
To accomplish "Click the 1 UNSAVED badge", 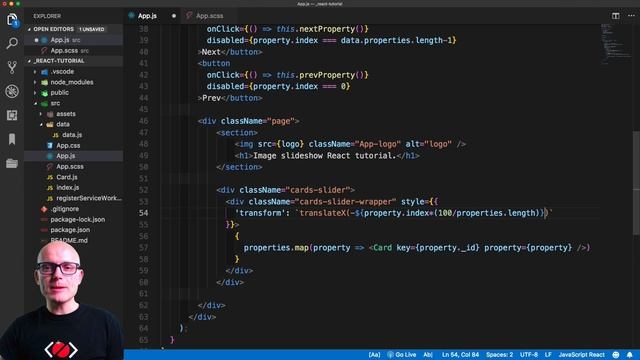I will tap(91, 29).
